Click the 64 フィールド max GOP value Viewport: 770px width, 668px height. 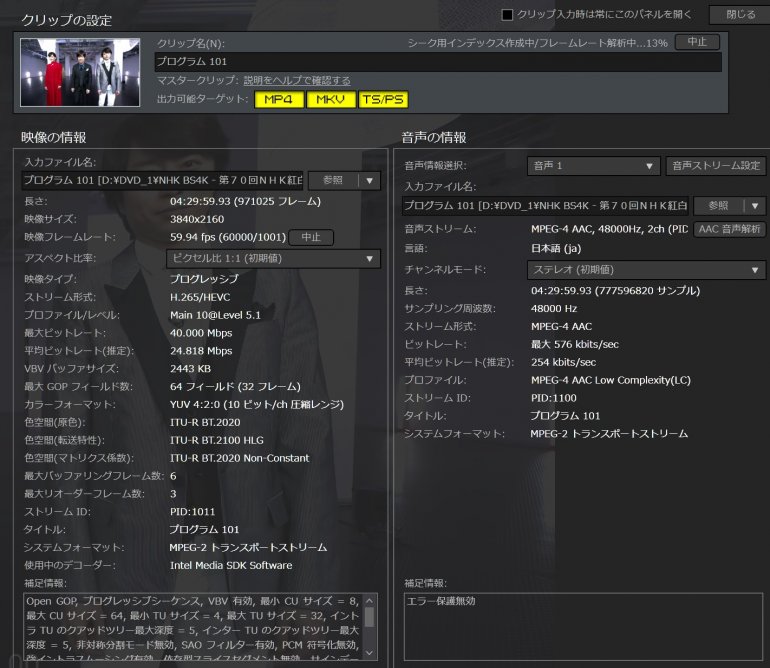[235, 387]
